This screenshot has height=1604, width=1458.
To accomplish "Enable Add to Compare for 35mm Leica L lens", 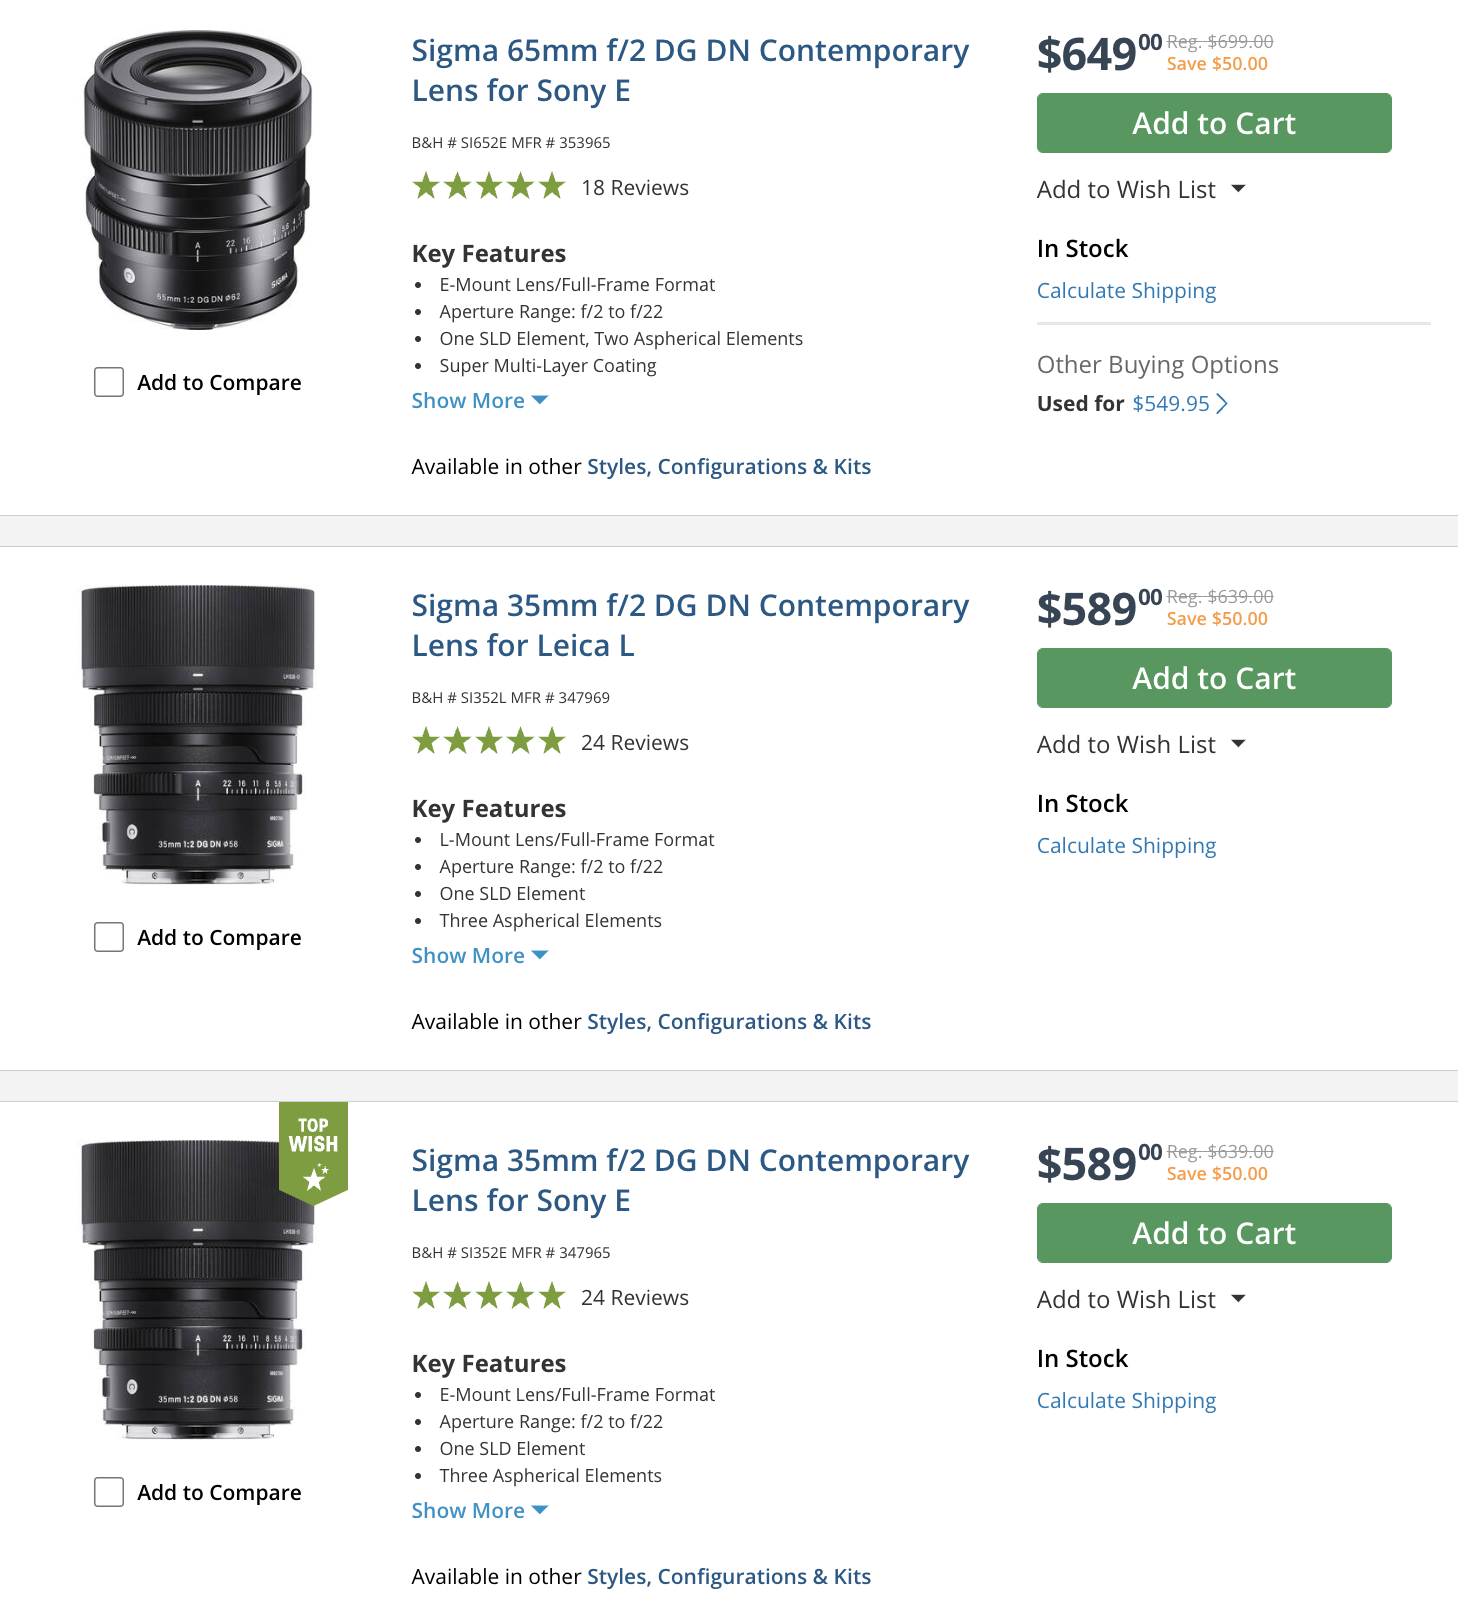I will pyautogui.click(x=109, y=937).
